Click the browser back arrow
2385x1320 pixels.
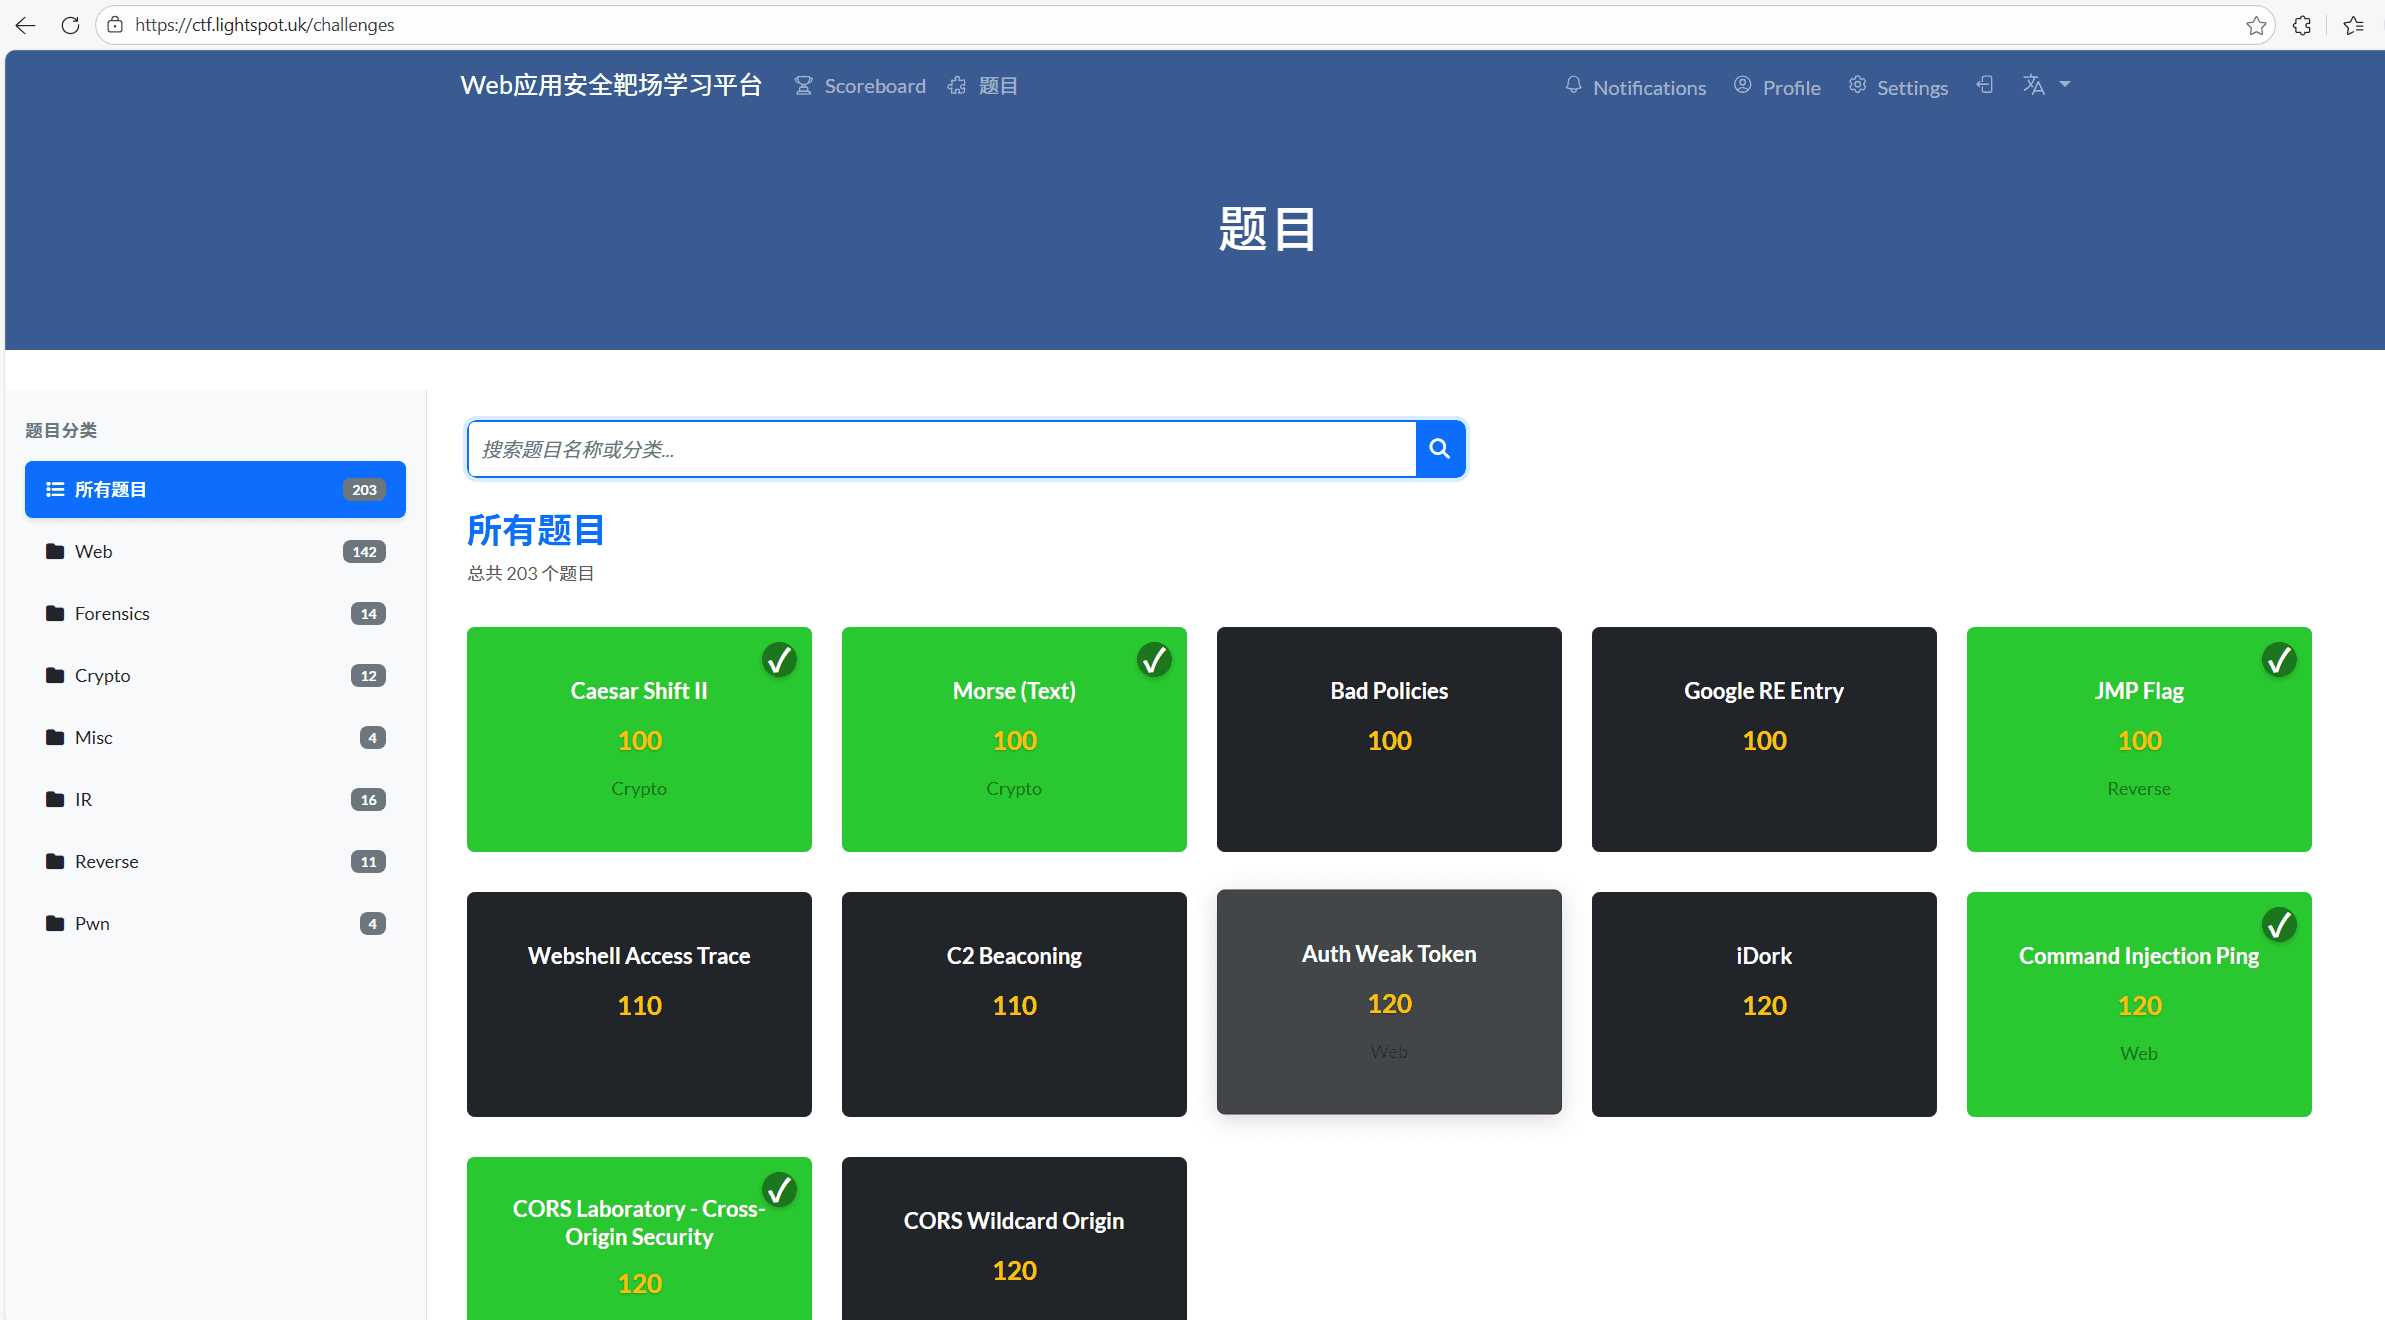tap(26, 25)
